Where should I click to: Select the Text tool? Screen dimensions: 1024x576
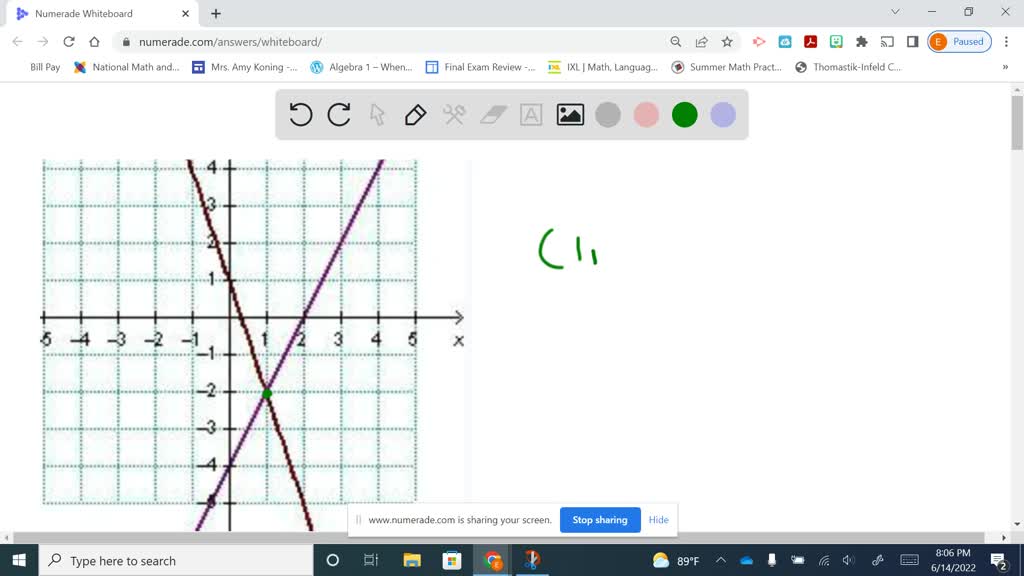coord(531,114)
